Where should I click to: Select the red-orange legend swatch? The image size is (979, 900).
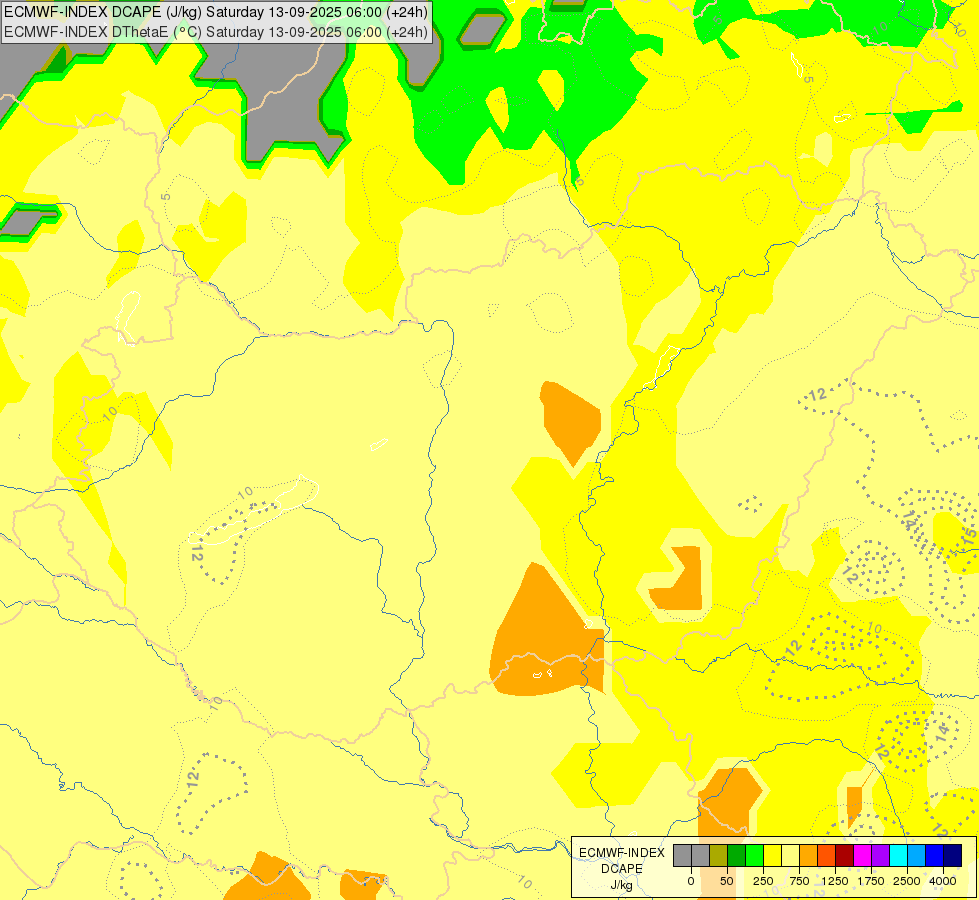point(827,855)
